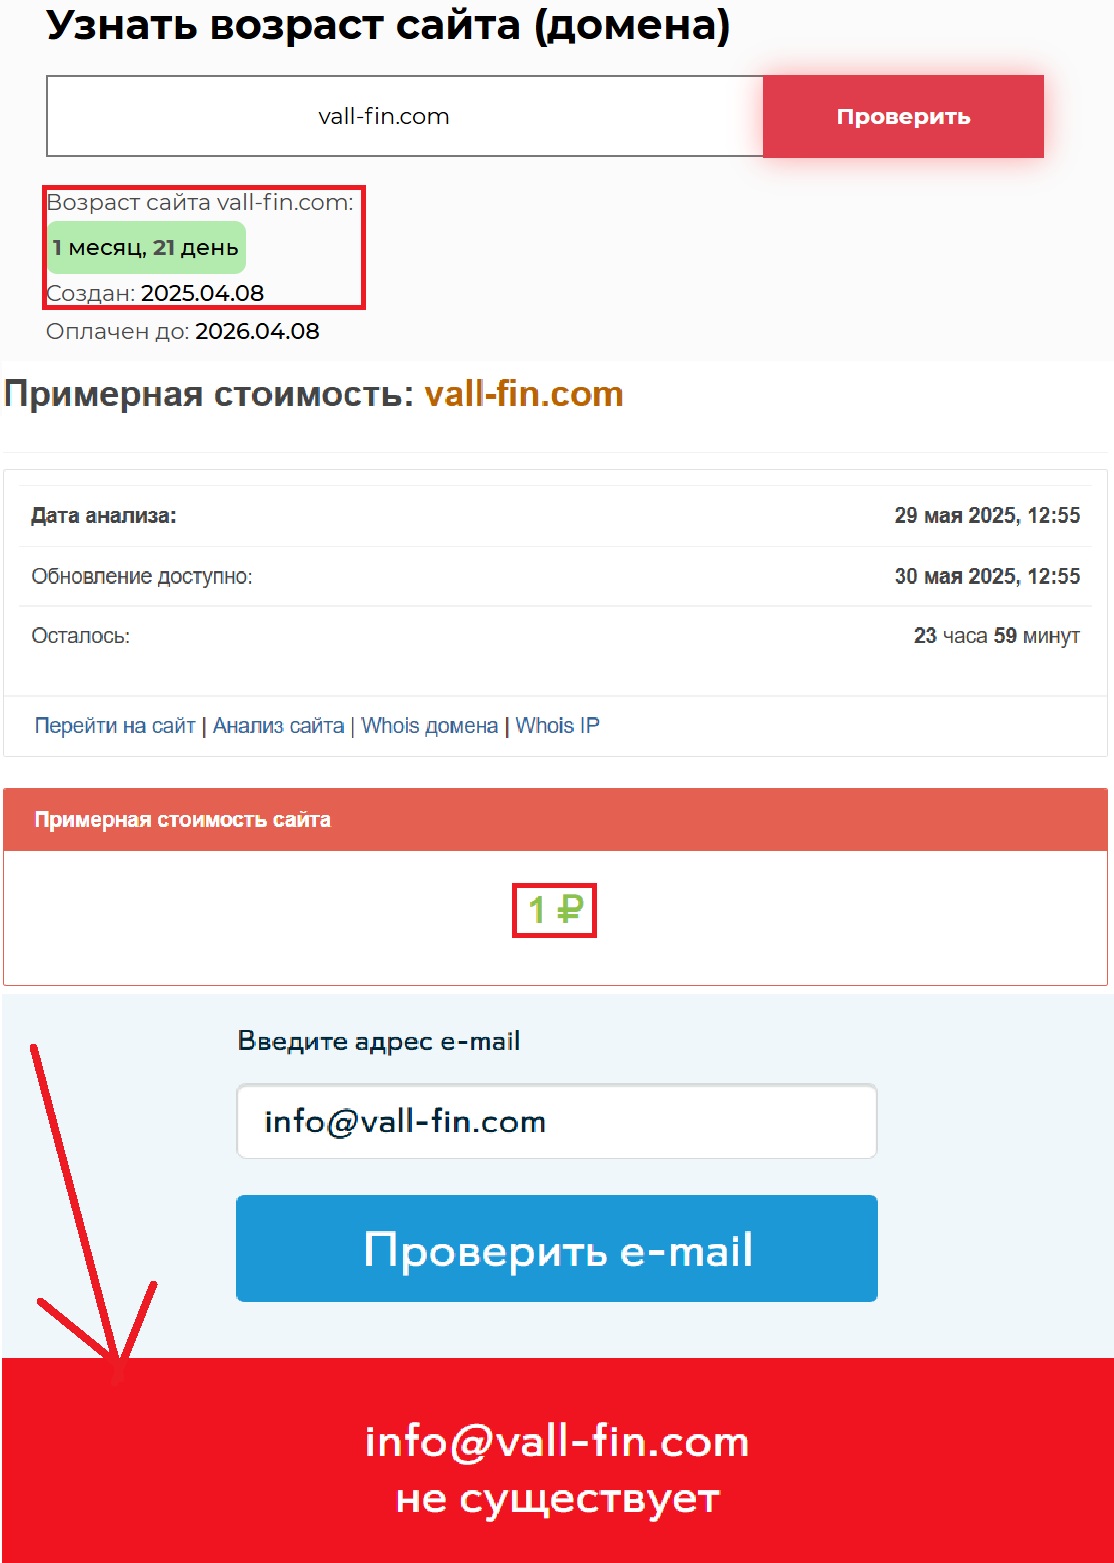The width and height of the screenshot is (1114, 1563).
Task: Click the 1 ₽ estimated value
Action: (x=555, y=910)
